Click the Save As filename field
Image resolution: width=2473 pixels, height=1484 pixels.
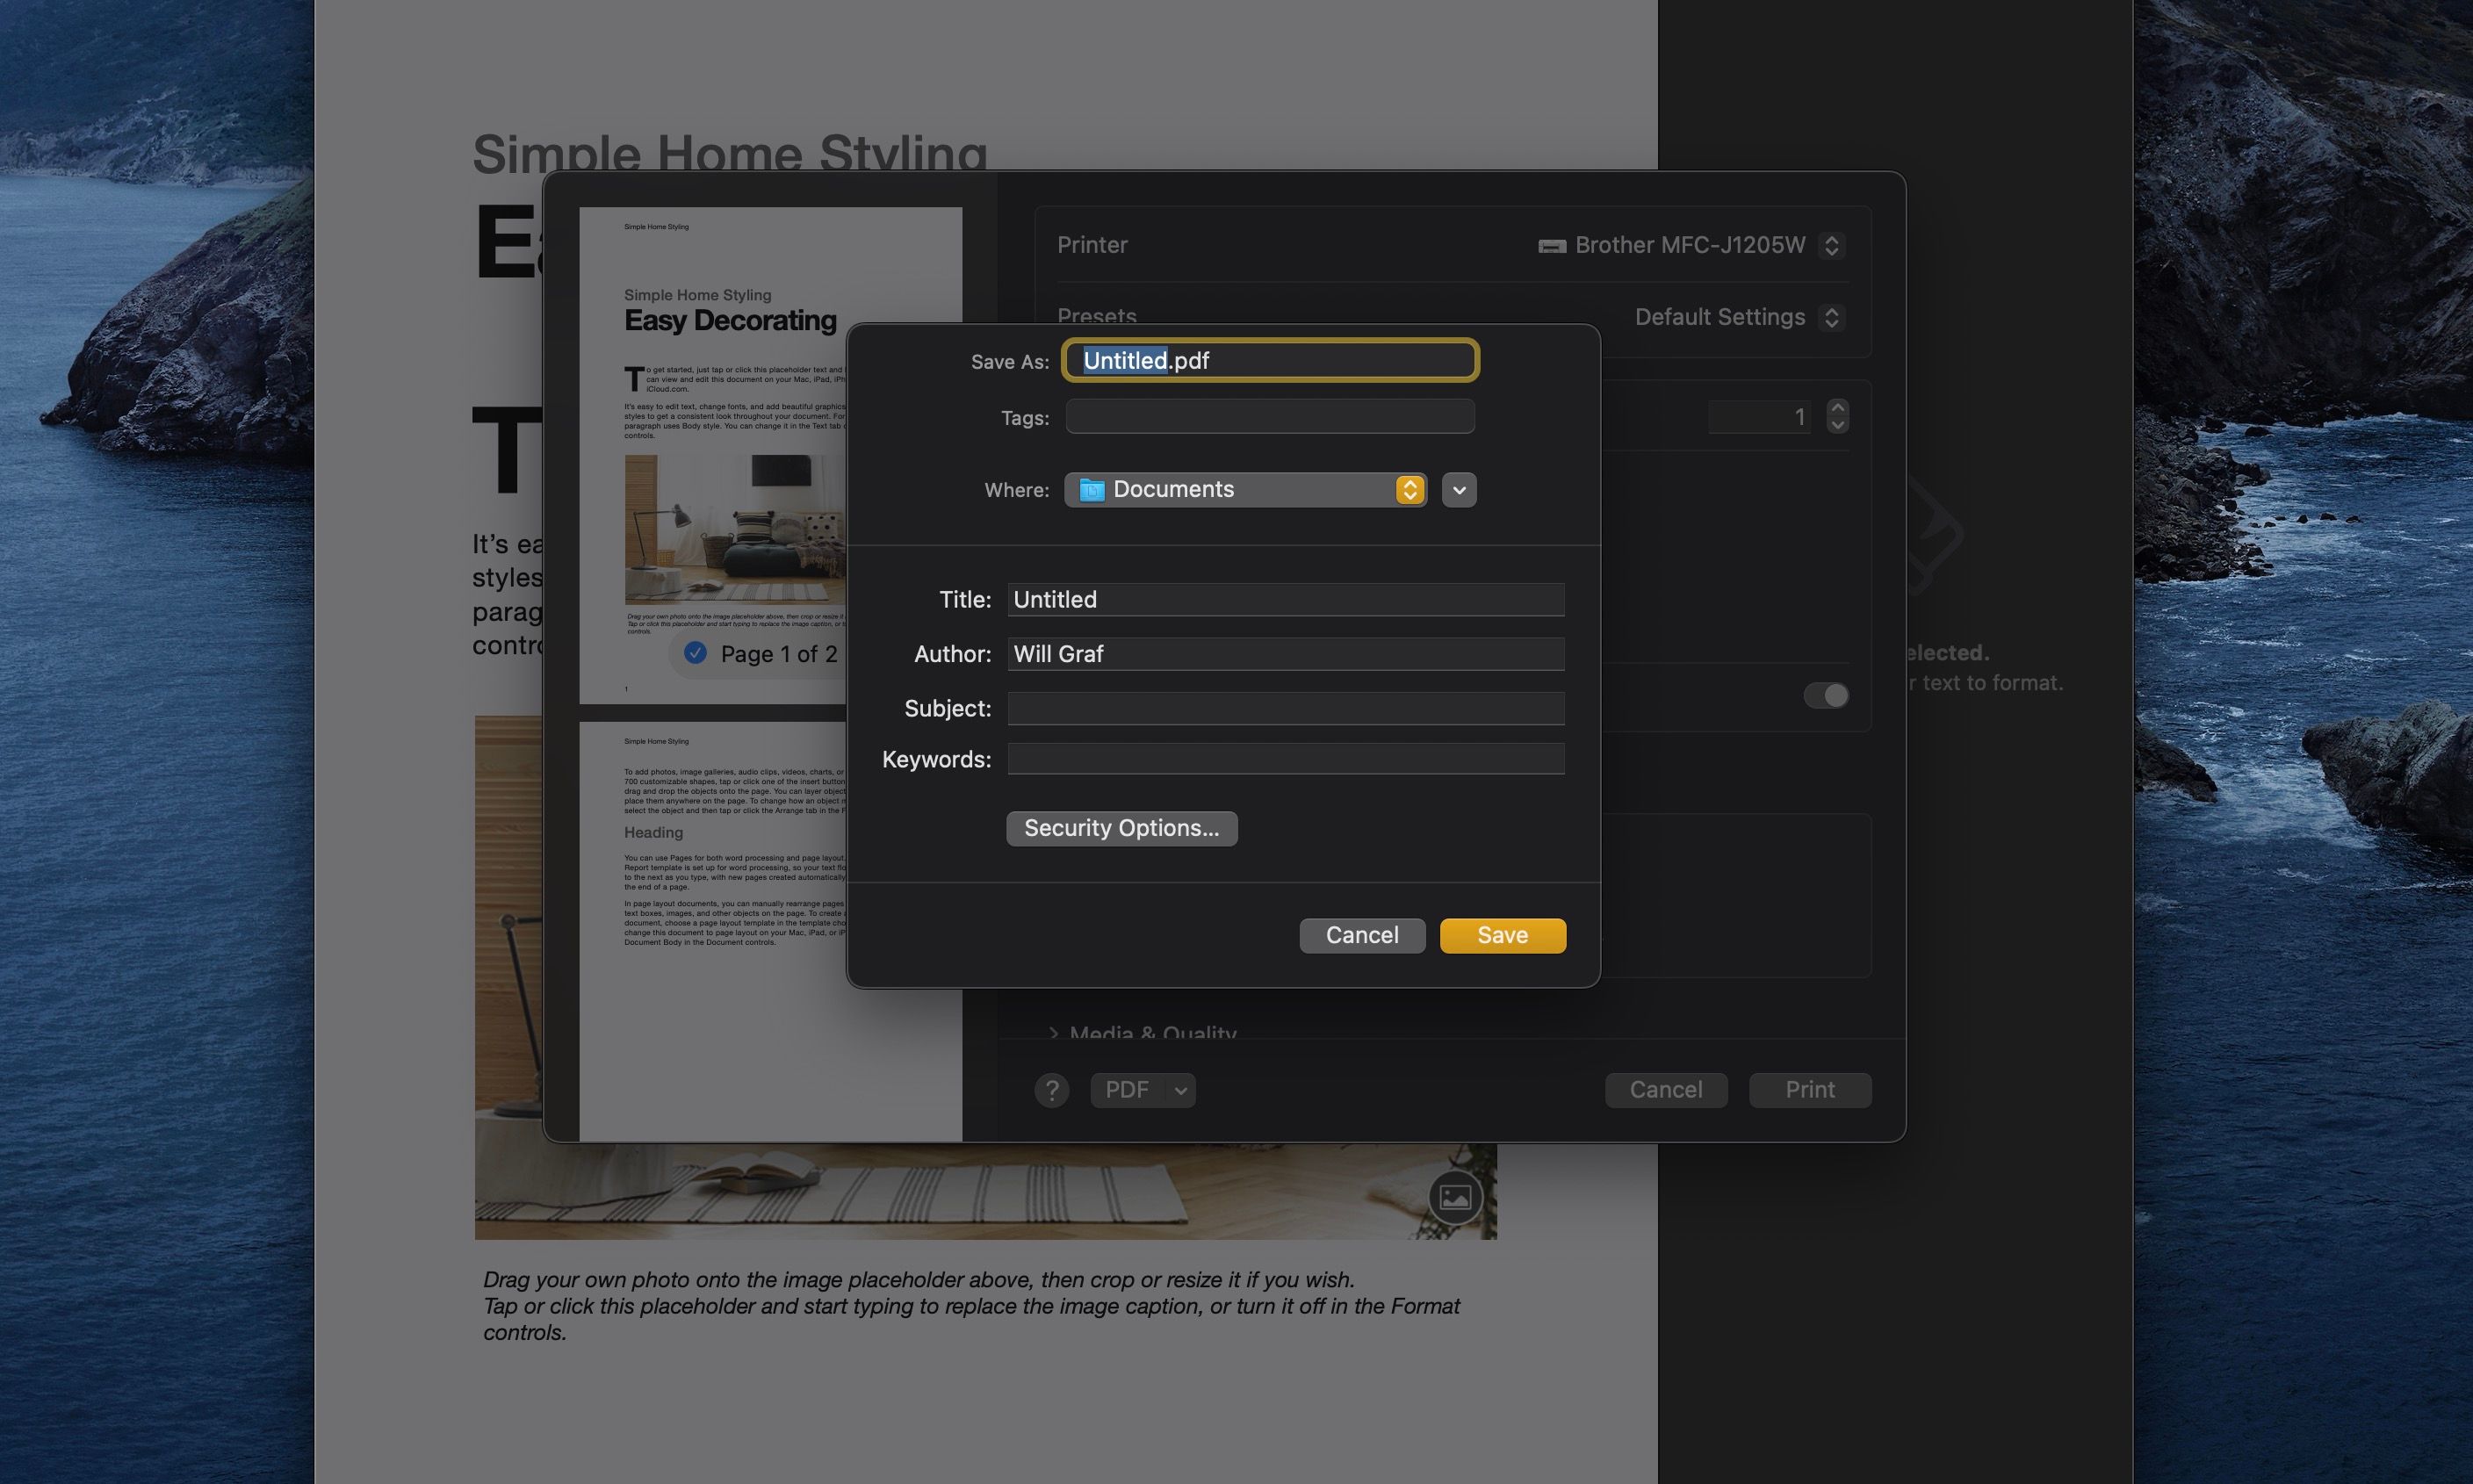pos(1270,360)
